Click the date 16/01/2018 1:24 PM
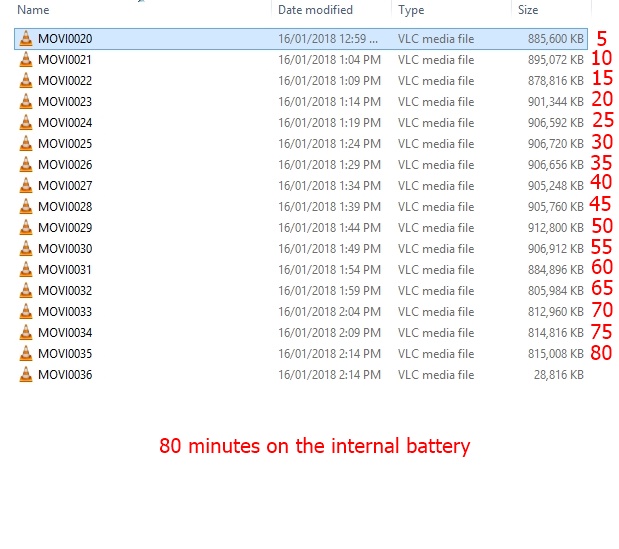Image resolution: width=619 pixels, height=549 pixels. tap(329, 144)
